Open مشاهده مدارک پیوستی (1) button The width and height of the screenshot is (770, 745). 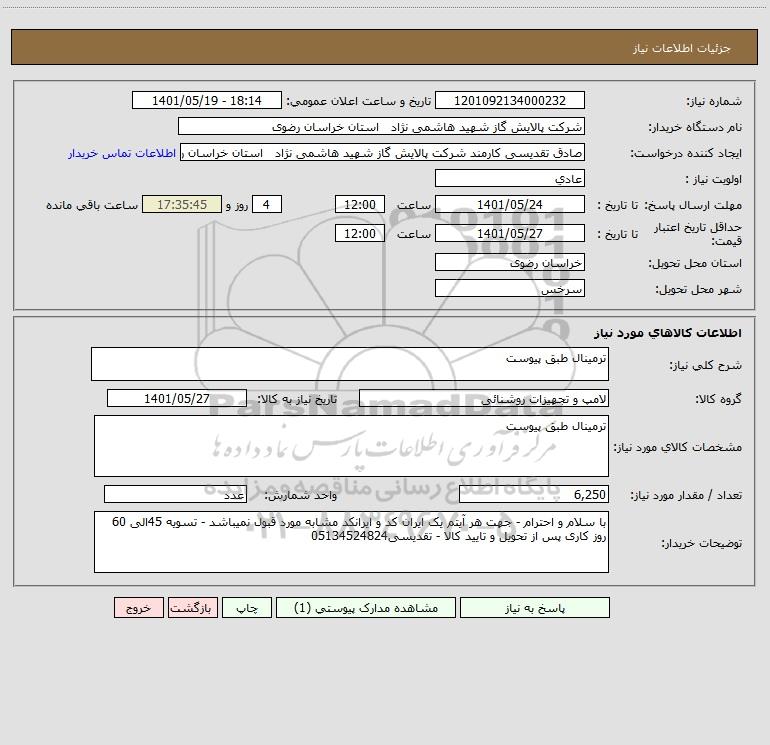point(366,607)
